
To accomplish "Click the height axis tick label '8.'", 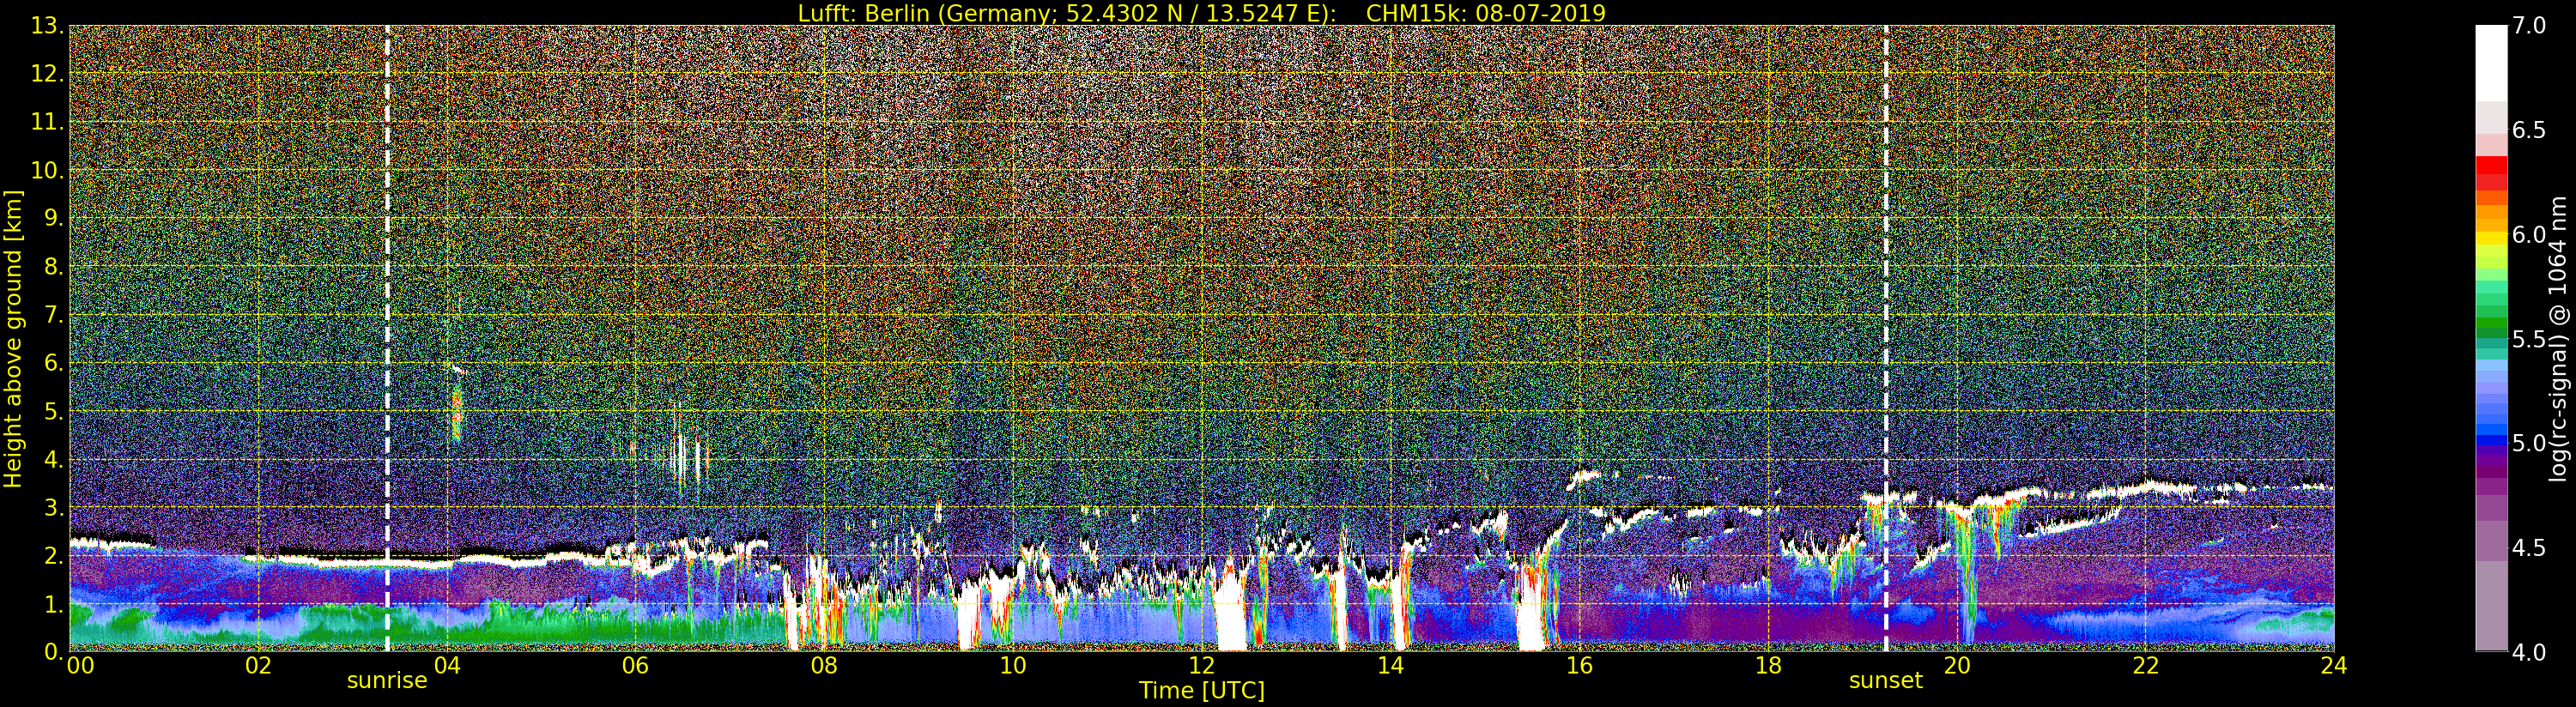I will tap(53, 267).
